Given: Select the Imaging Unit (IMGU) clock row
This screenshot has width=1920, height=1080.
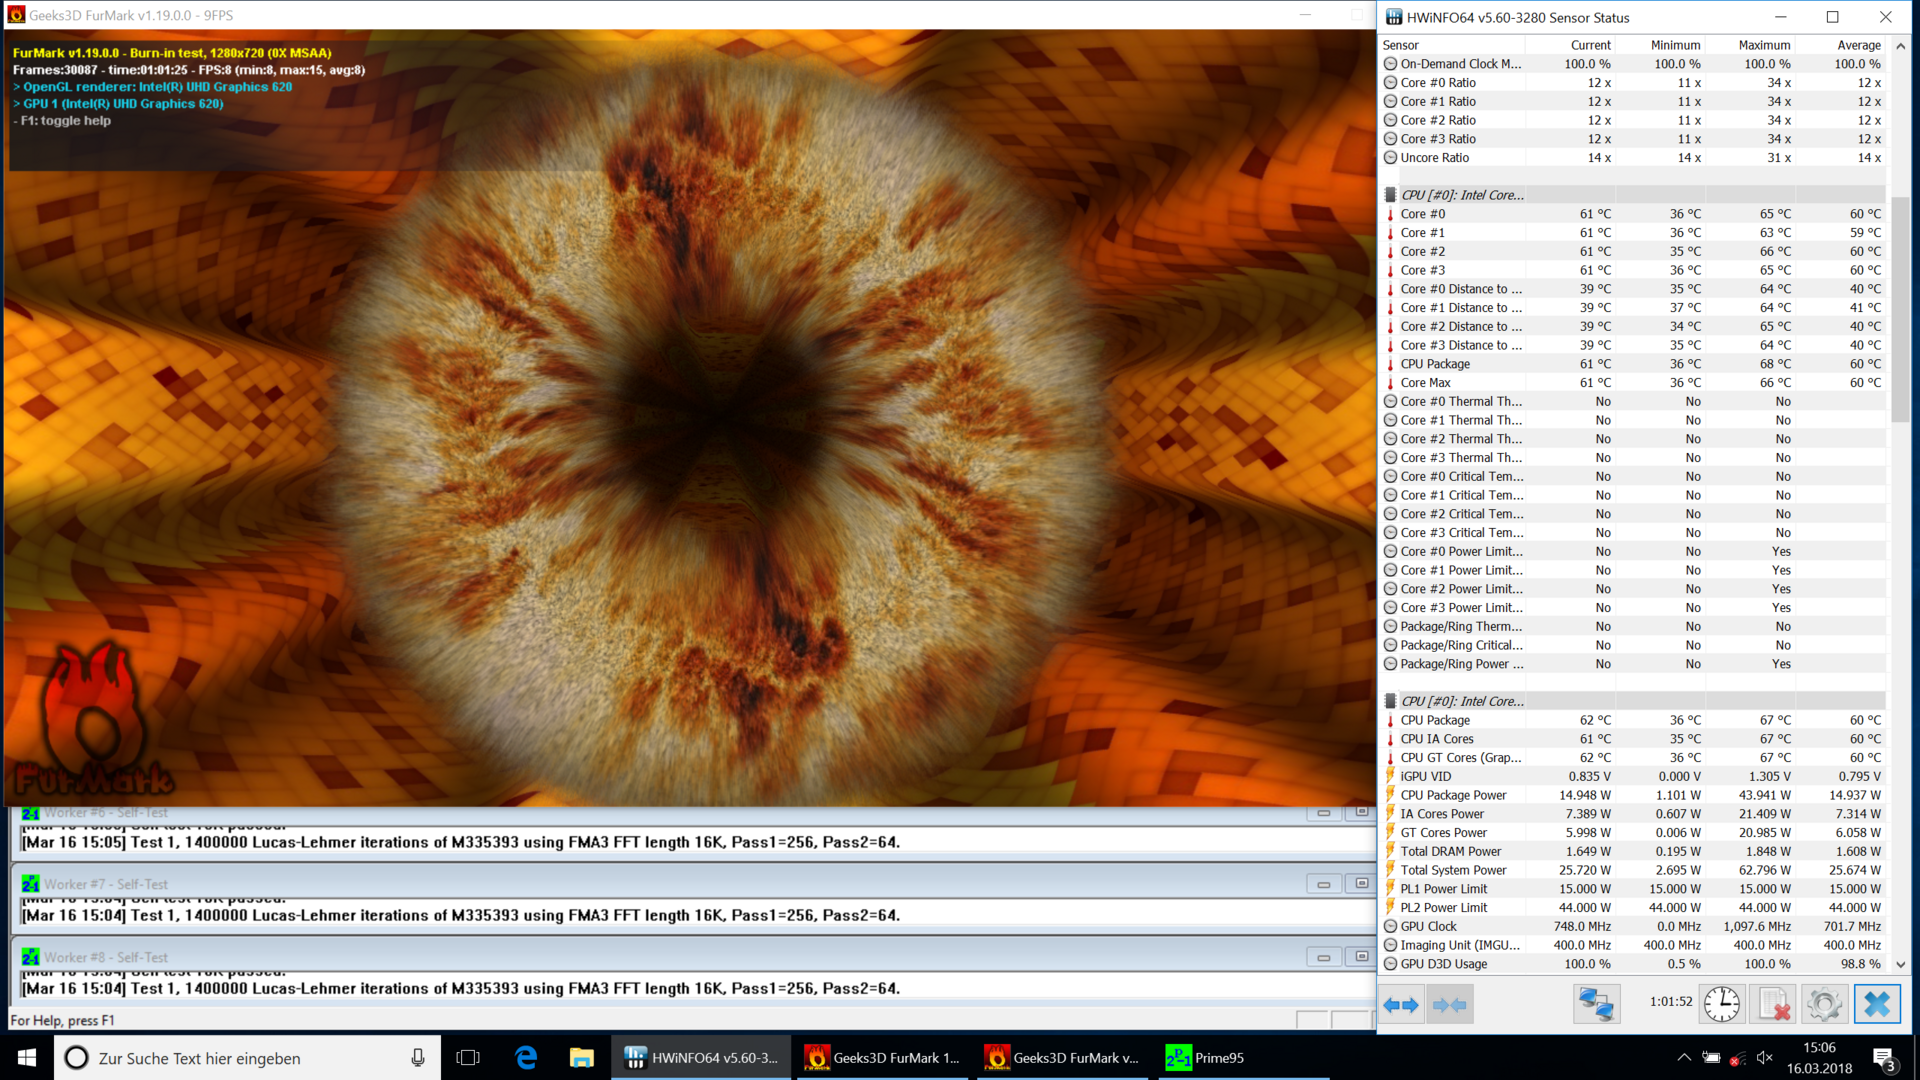Looking at the screenshot, I should tap(1633, 945).
